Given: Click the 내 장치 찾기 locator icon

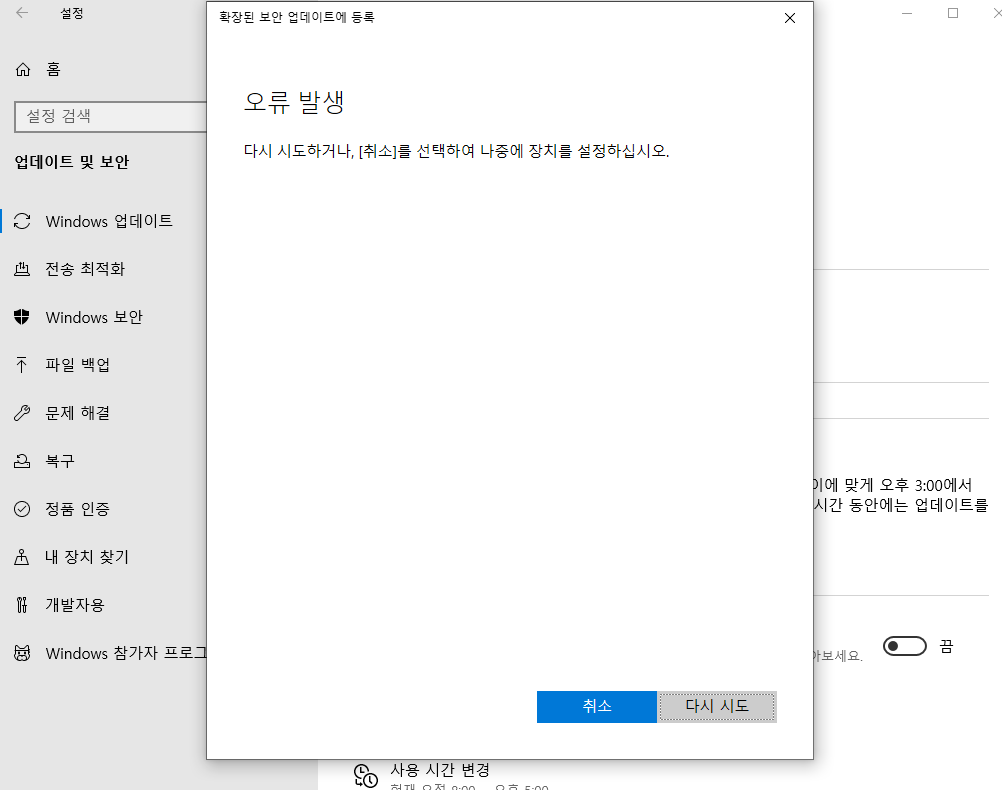Looking at the screenshot, I should click(22, 557).
